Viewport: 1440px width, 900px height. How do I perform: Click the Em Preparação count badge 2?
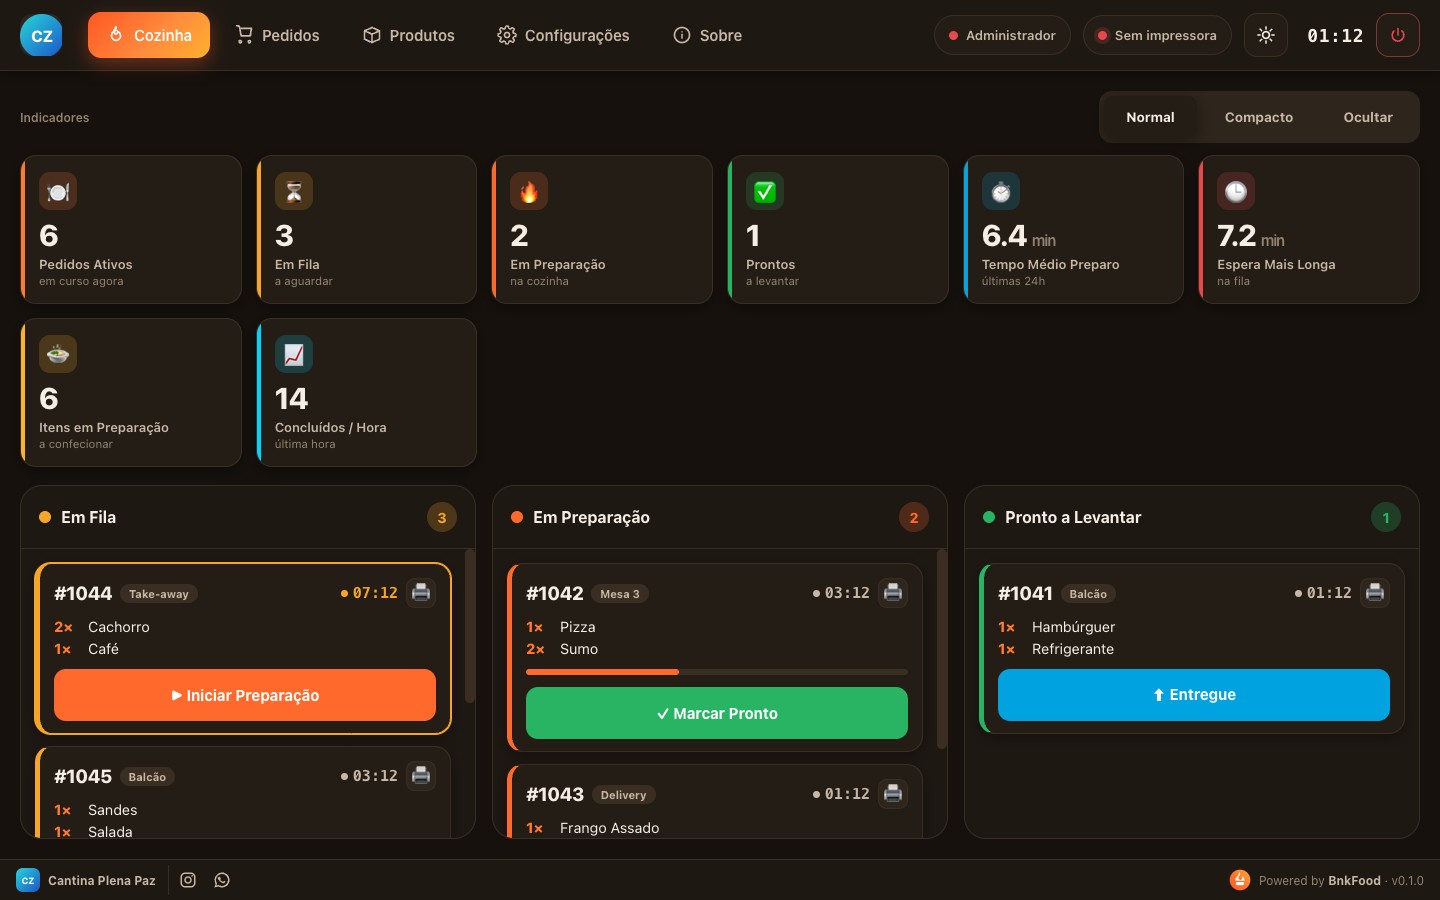(914, 517)
